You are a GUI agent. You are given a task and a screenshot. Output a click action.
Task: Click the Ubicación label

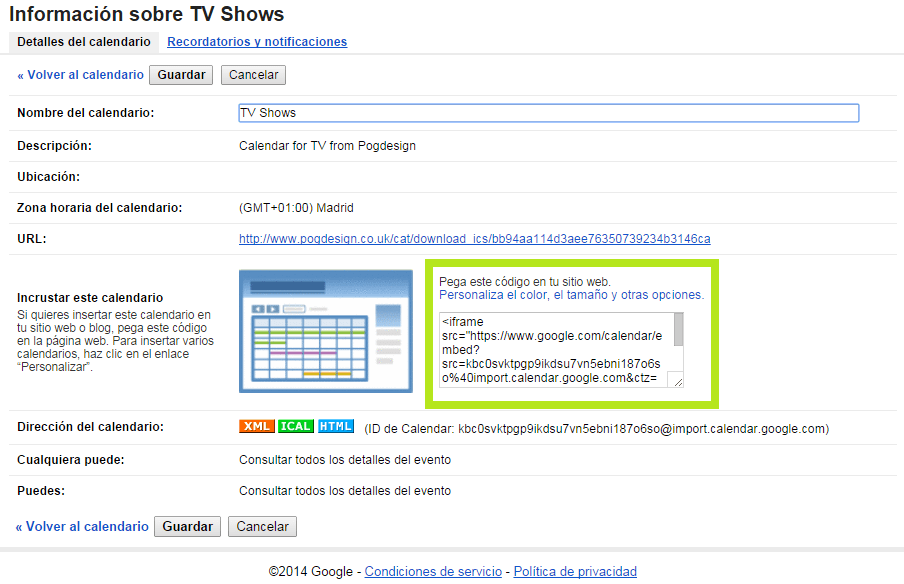coord(48,177)
